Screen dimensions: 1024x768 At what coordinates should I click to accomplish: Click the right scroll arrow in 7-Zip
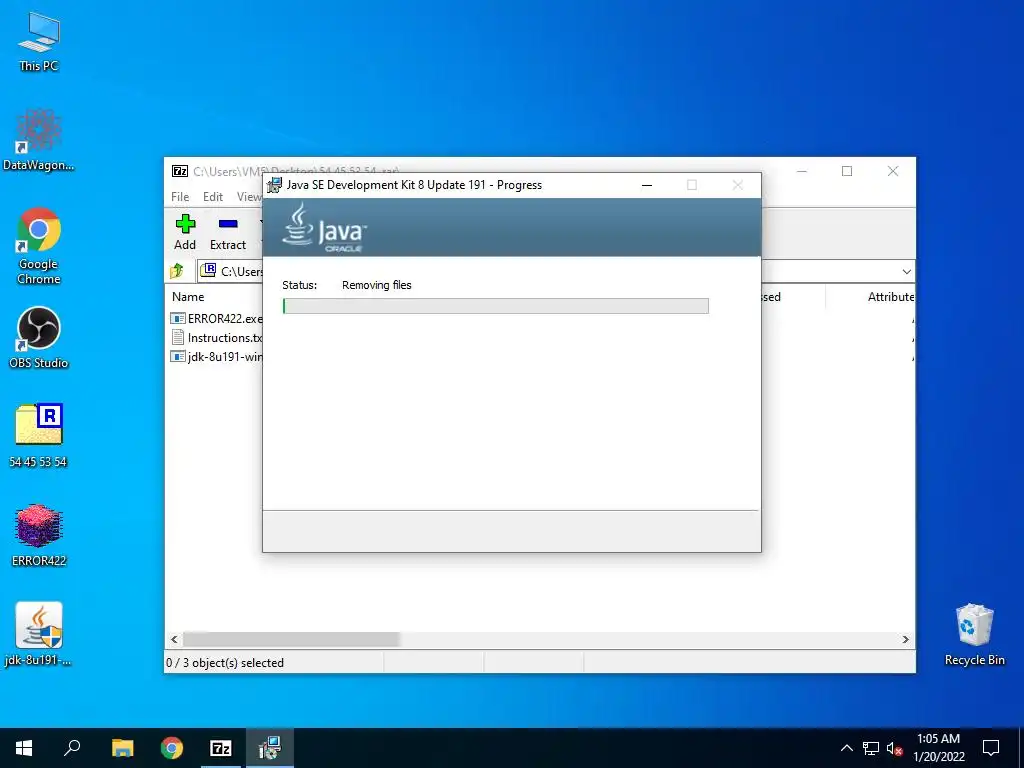tap(905, 639)
